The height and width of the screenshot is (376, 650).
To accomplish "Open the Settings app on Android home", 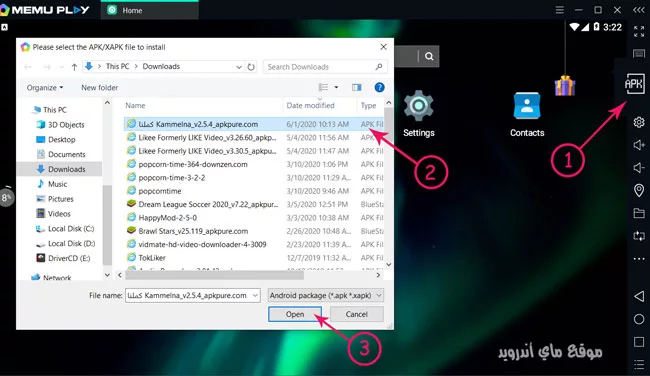I will coord(419,114).
